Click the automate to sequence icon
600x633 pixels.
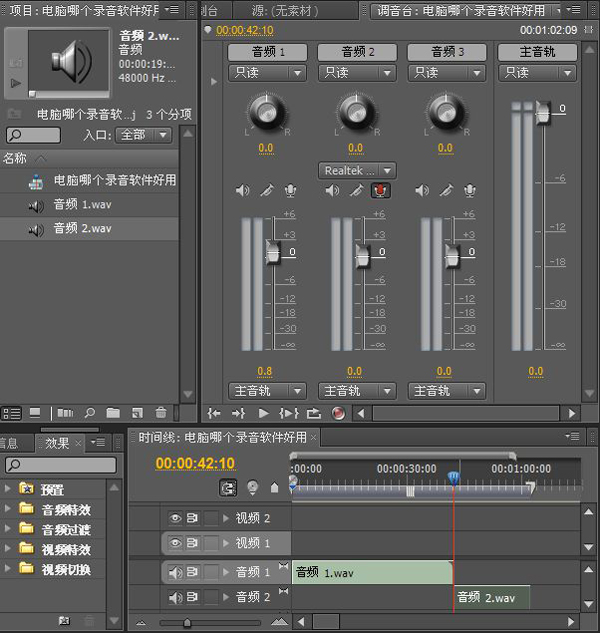click(x=65, y=413)
